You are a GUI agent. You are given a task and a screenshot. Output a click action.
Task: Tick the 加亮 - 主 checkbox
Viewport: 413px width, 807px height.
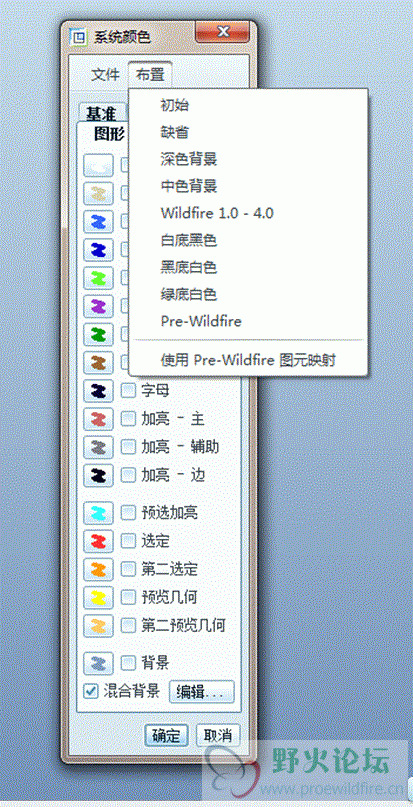click(128, 419)
